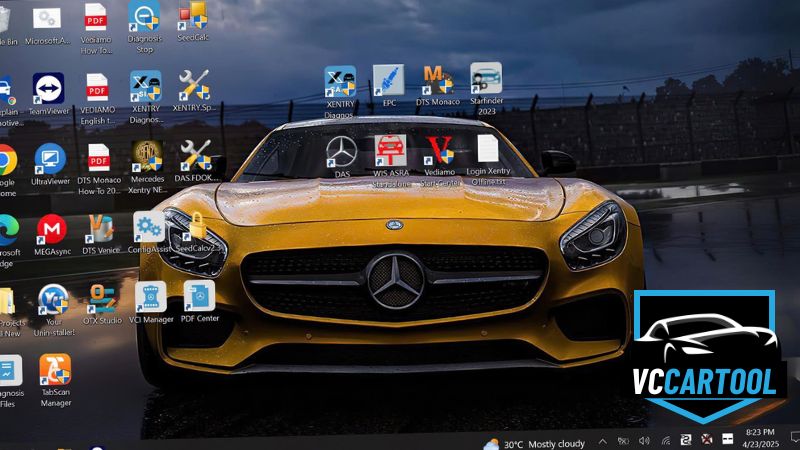Open SeedCalcv2 with the padlock icon

pyautogui.click(x=196, y=232)
